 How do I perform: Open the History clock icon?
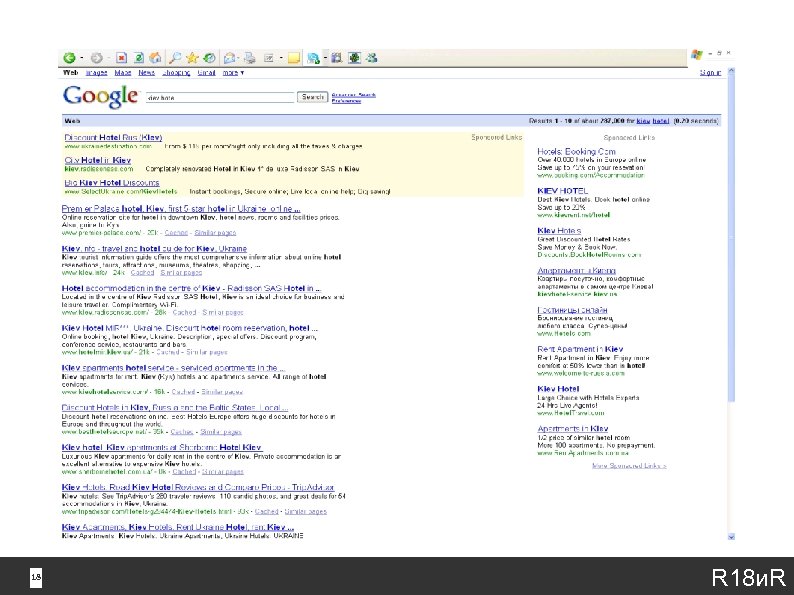tap(209, 58)
